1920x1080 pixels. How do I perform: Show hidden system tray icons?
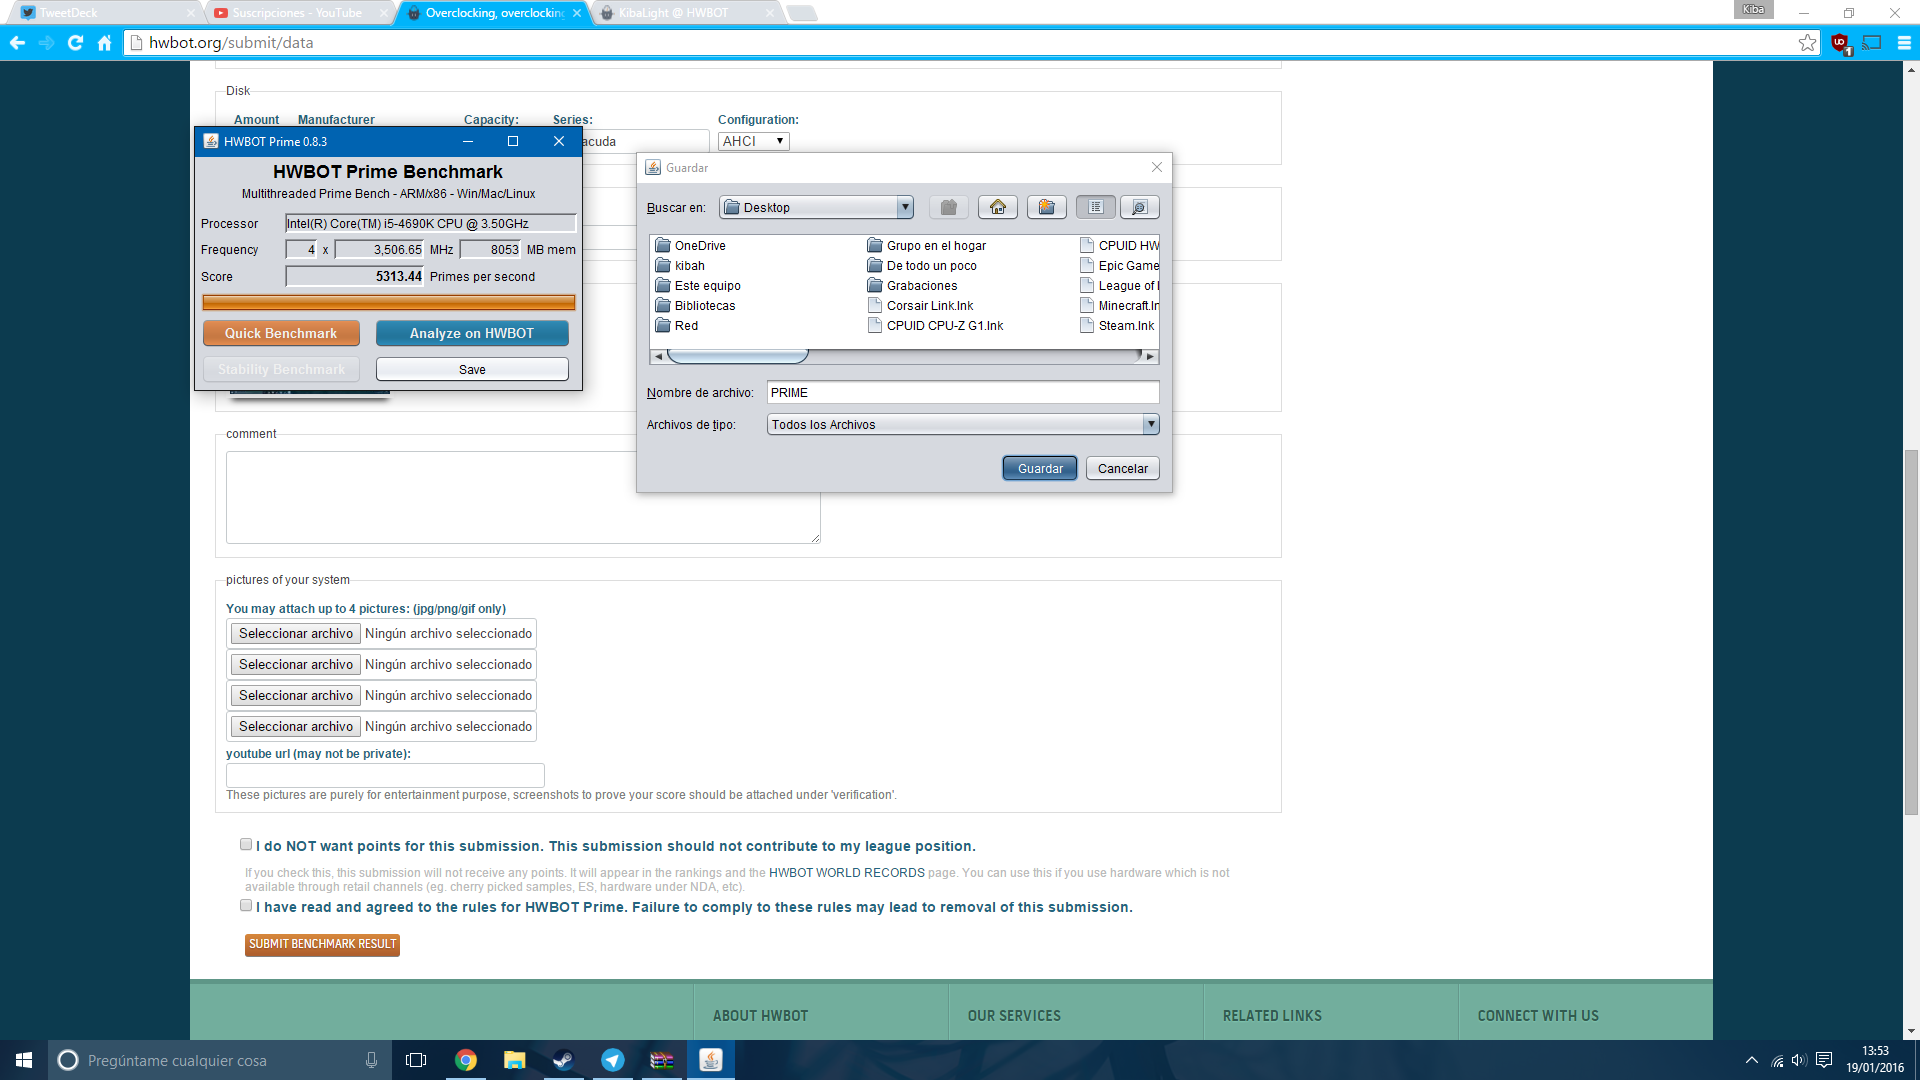tap(1751, 1060)
